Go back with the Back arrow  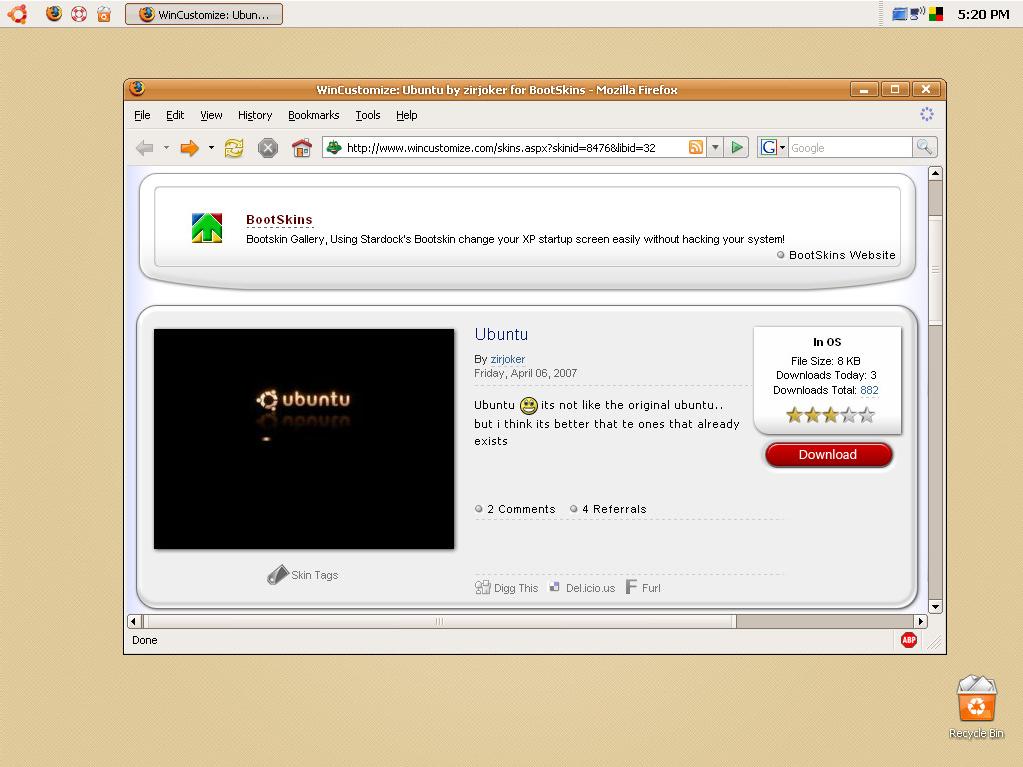[x=145, y=148]
